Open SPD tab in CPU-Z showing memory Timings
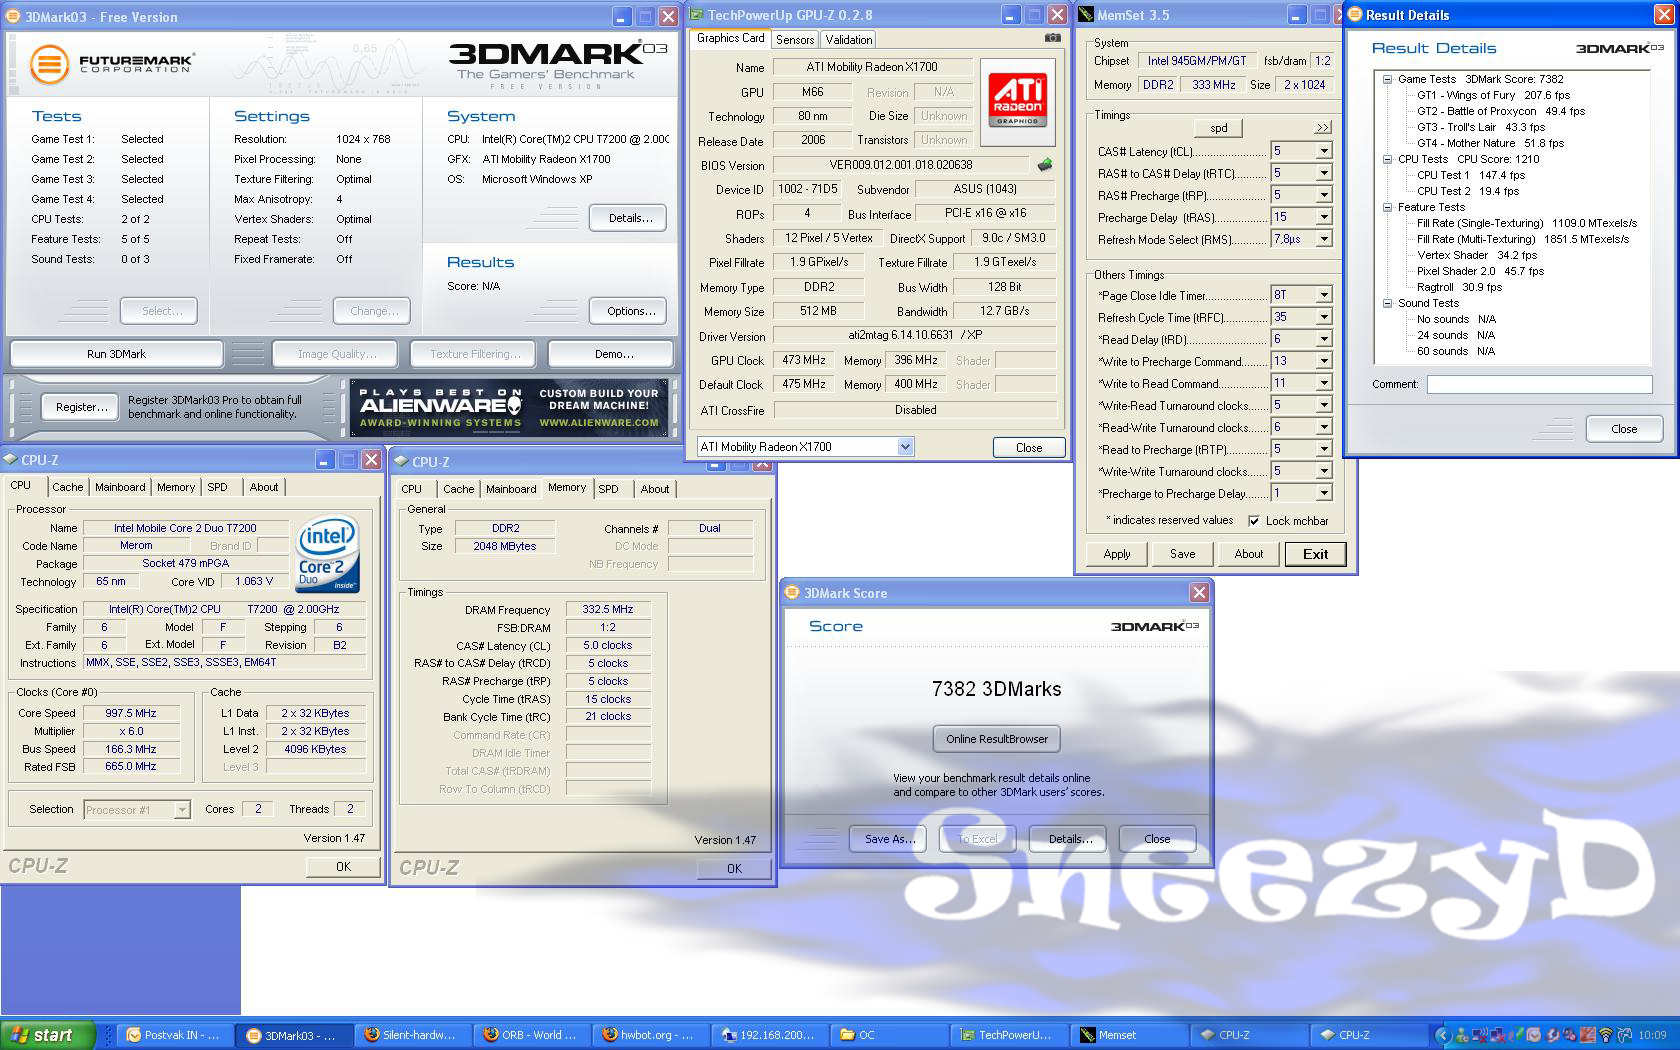 pos(608,489)
